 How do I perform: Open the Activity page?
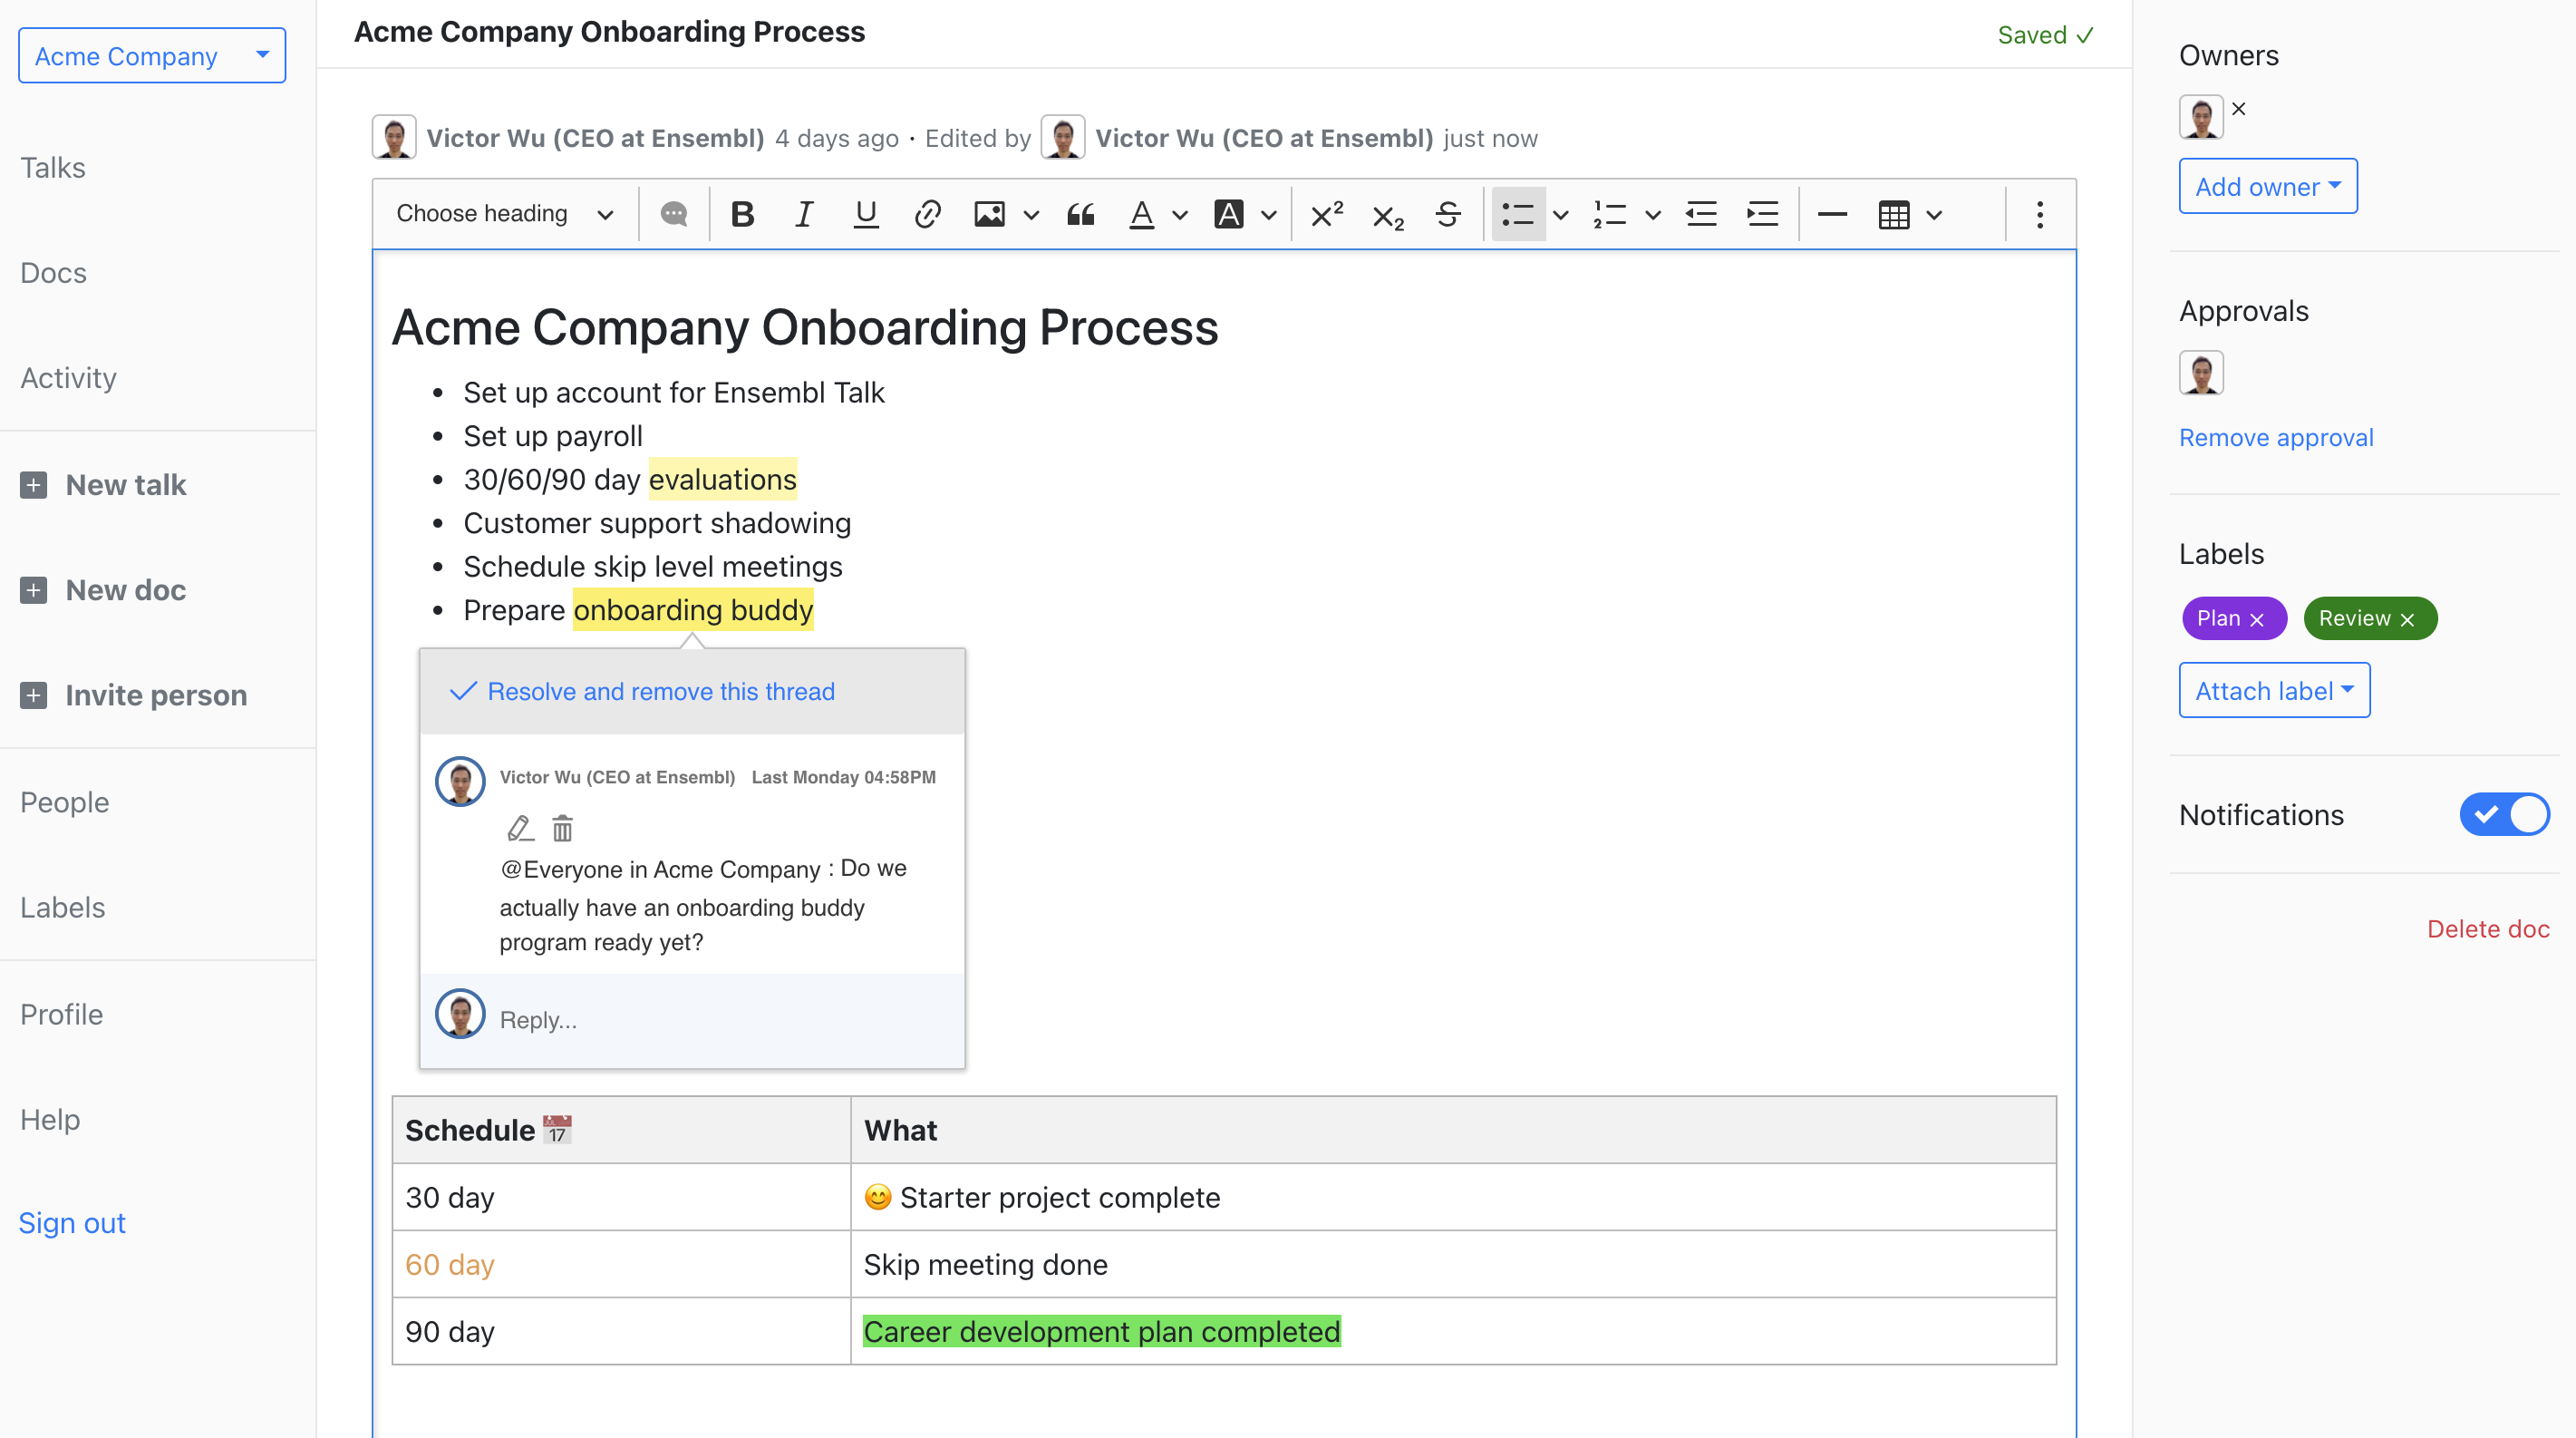point(68,377)
